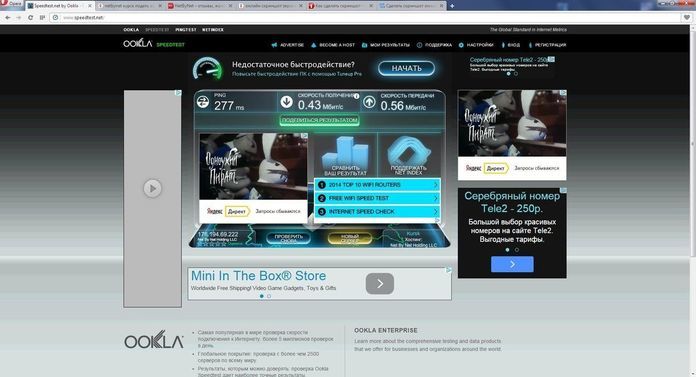Select first carousel dot in large Tele2 ad
This screenshot has width=696, height=377.
coord(507,250)
